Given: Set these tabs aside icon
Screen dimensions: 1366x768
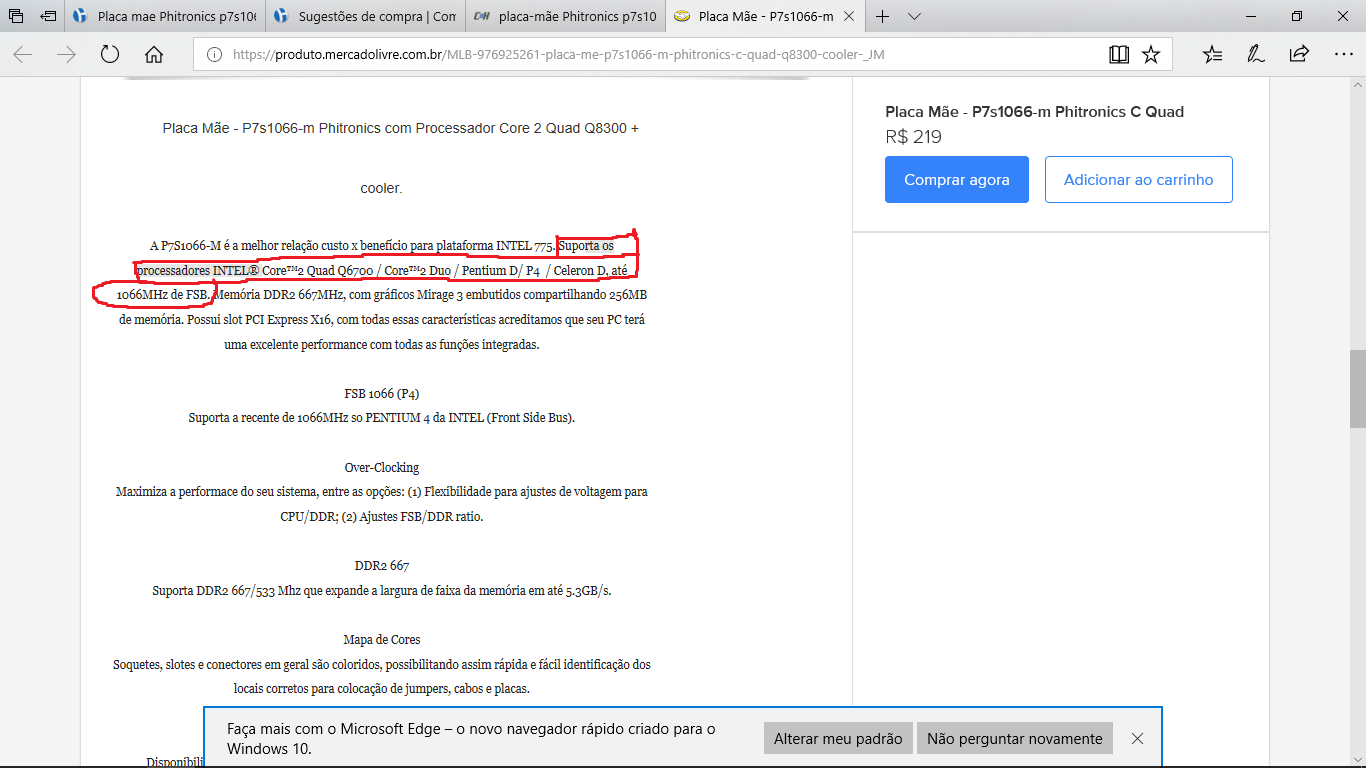Looking at the screenshot, I should click(48, 16).
